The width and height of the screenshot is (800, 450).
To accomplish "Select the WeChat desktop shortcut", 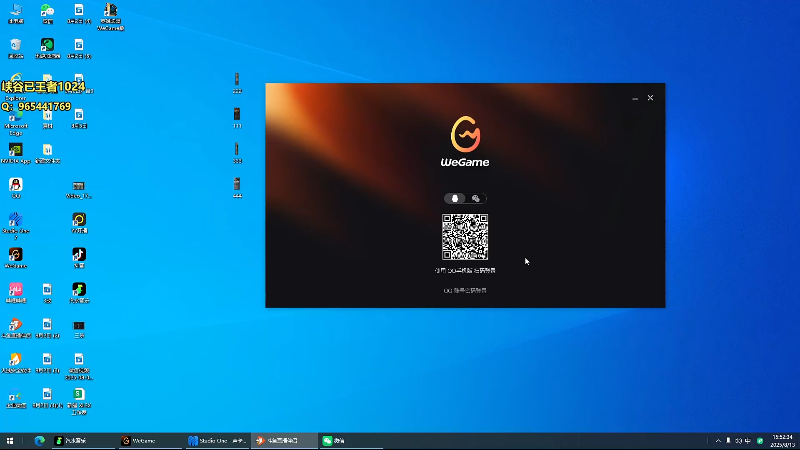I will [47, 14].
